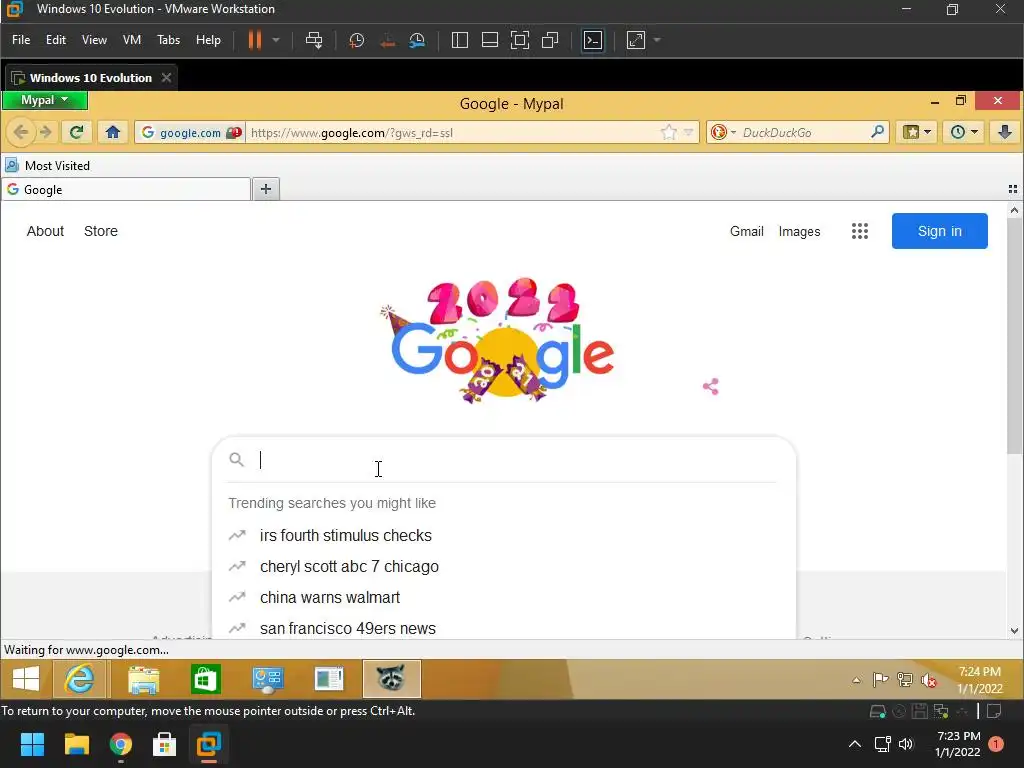1024x768 pixels.
Task: Go to the Mypal home page
Action: (x=112, y=133)
